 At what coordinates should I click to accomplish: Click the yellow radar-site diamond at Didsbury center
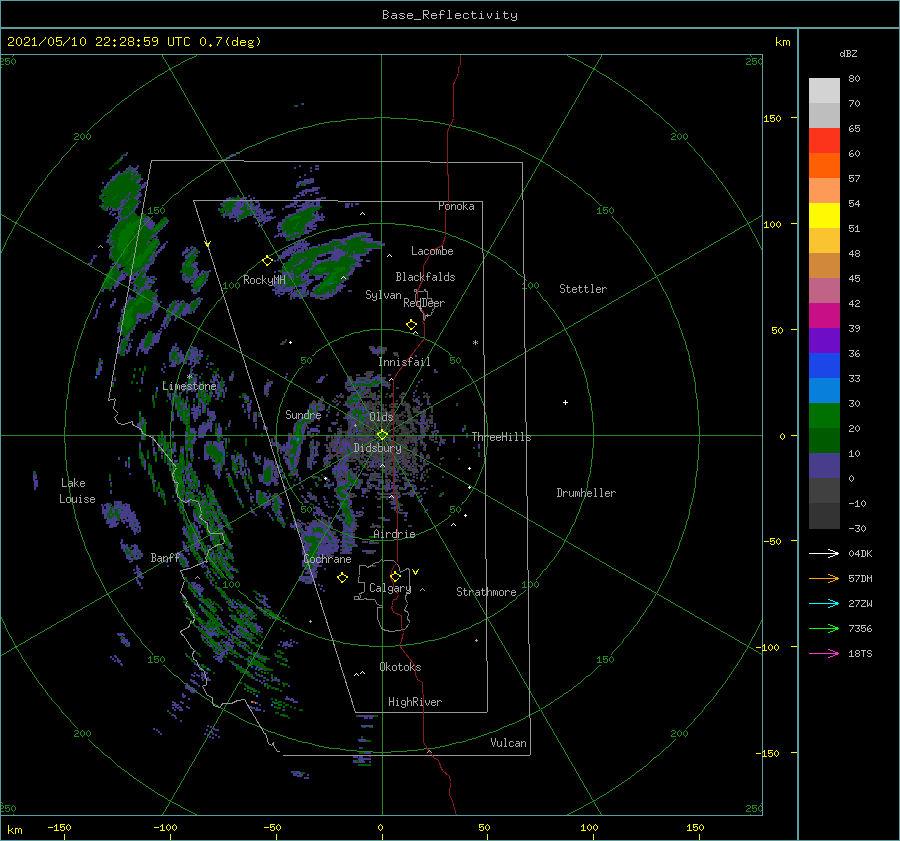[x=382, y=435]
